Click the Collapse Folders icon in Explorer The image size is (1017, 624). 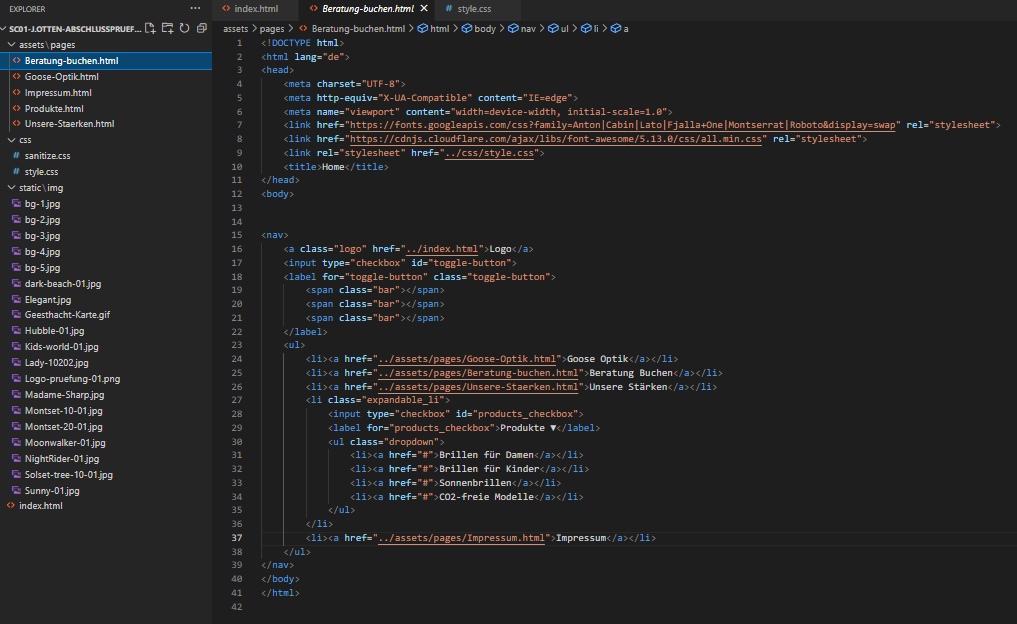[x=202, y=29]
